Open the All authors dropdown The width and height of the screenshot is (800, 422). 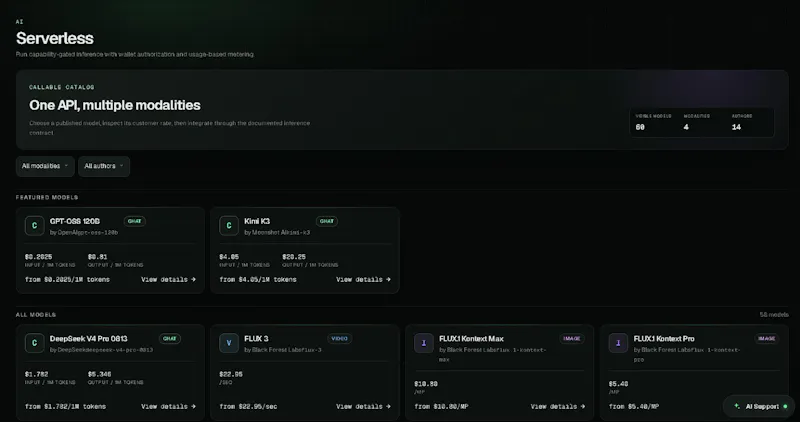(x=104, y=166)
